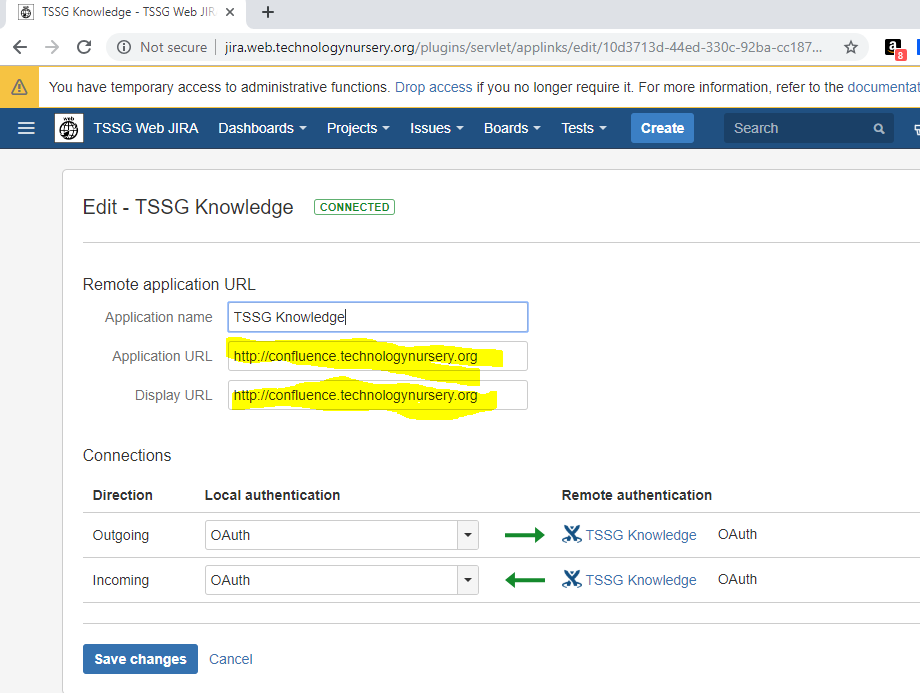The image size is (920, 693).
Task: Click the warning triangle icon in banner
Action: [x=19, y=87]
